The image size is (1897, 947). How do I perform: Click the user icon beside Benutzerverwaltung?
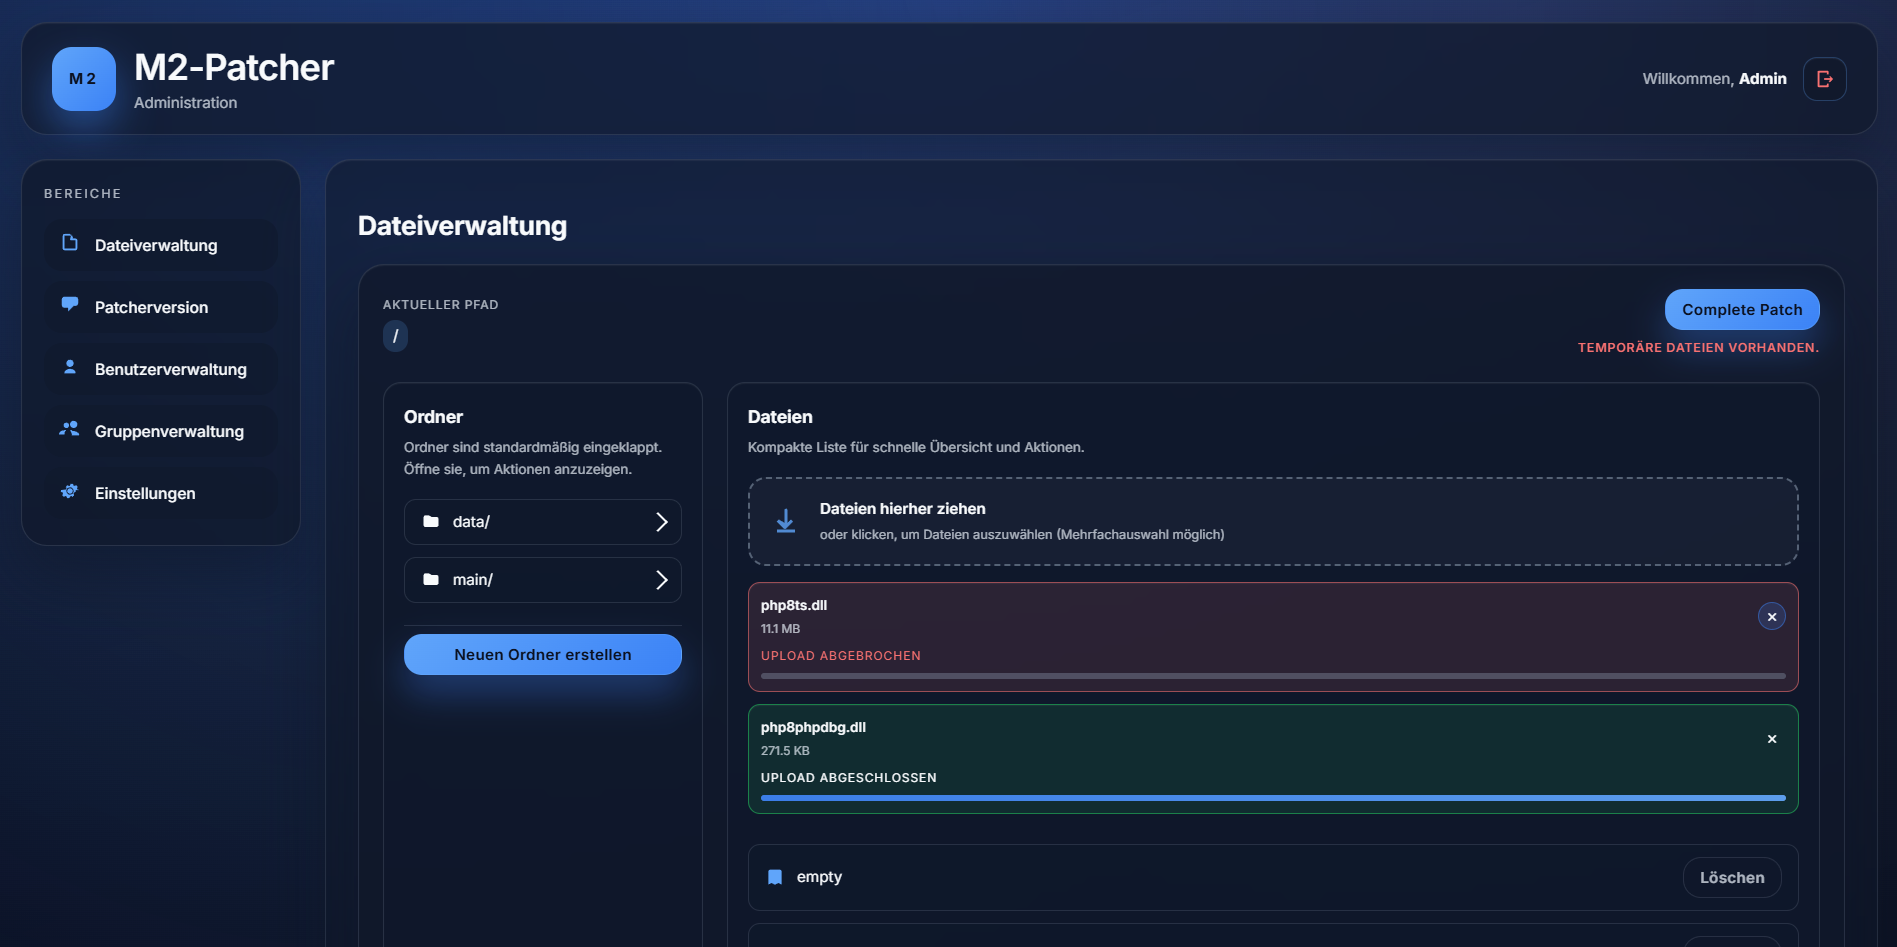click(x=70, y=367)
